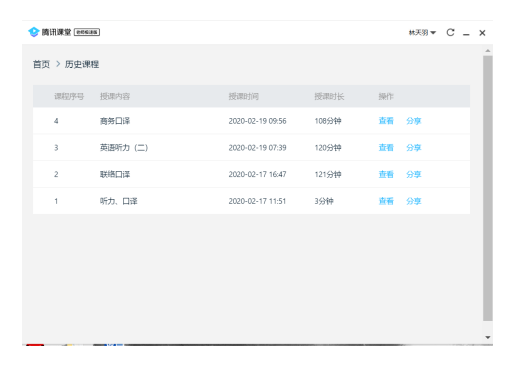514x373 pixels.
Task: Click course number 3
Action: (56, 148)
